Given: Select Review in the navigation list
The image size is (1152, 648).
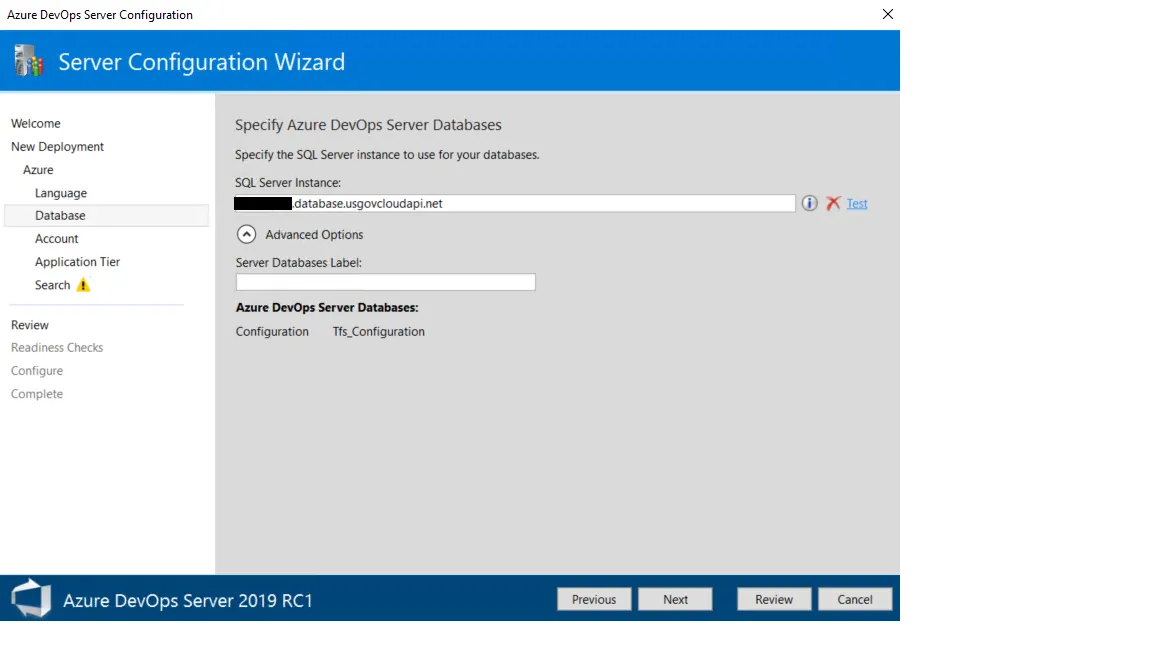Looking at the screenshot, I should [29, 325].
